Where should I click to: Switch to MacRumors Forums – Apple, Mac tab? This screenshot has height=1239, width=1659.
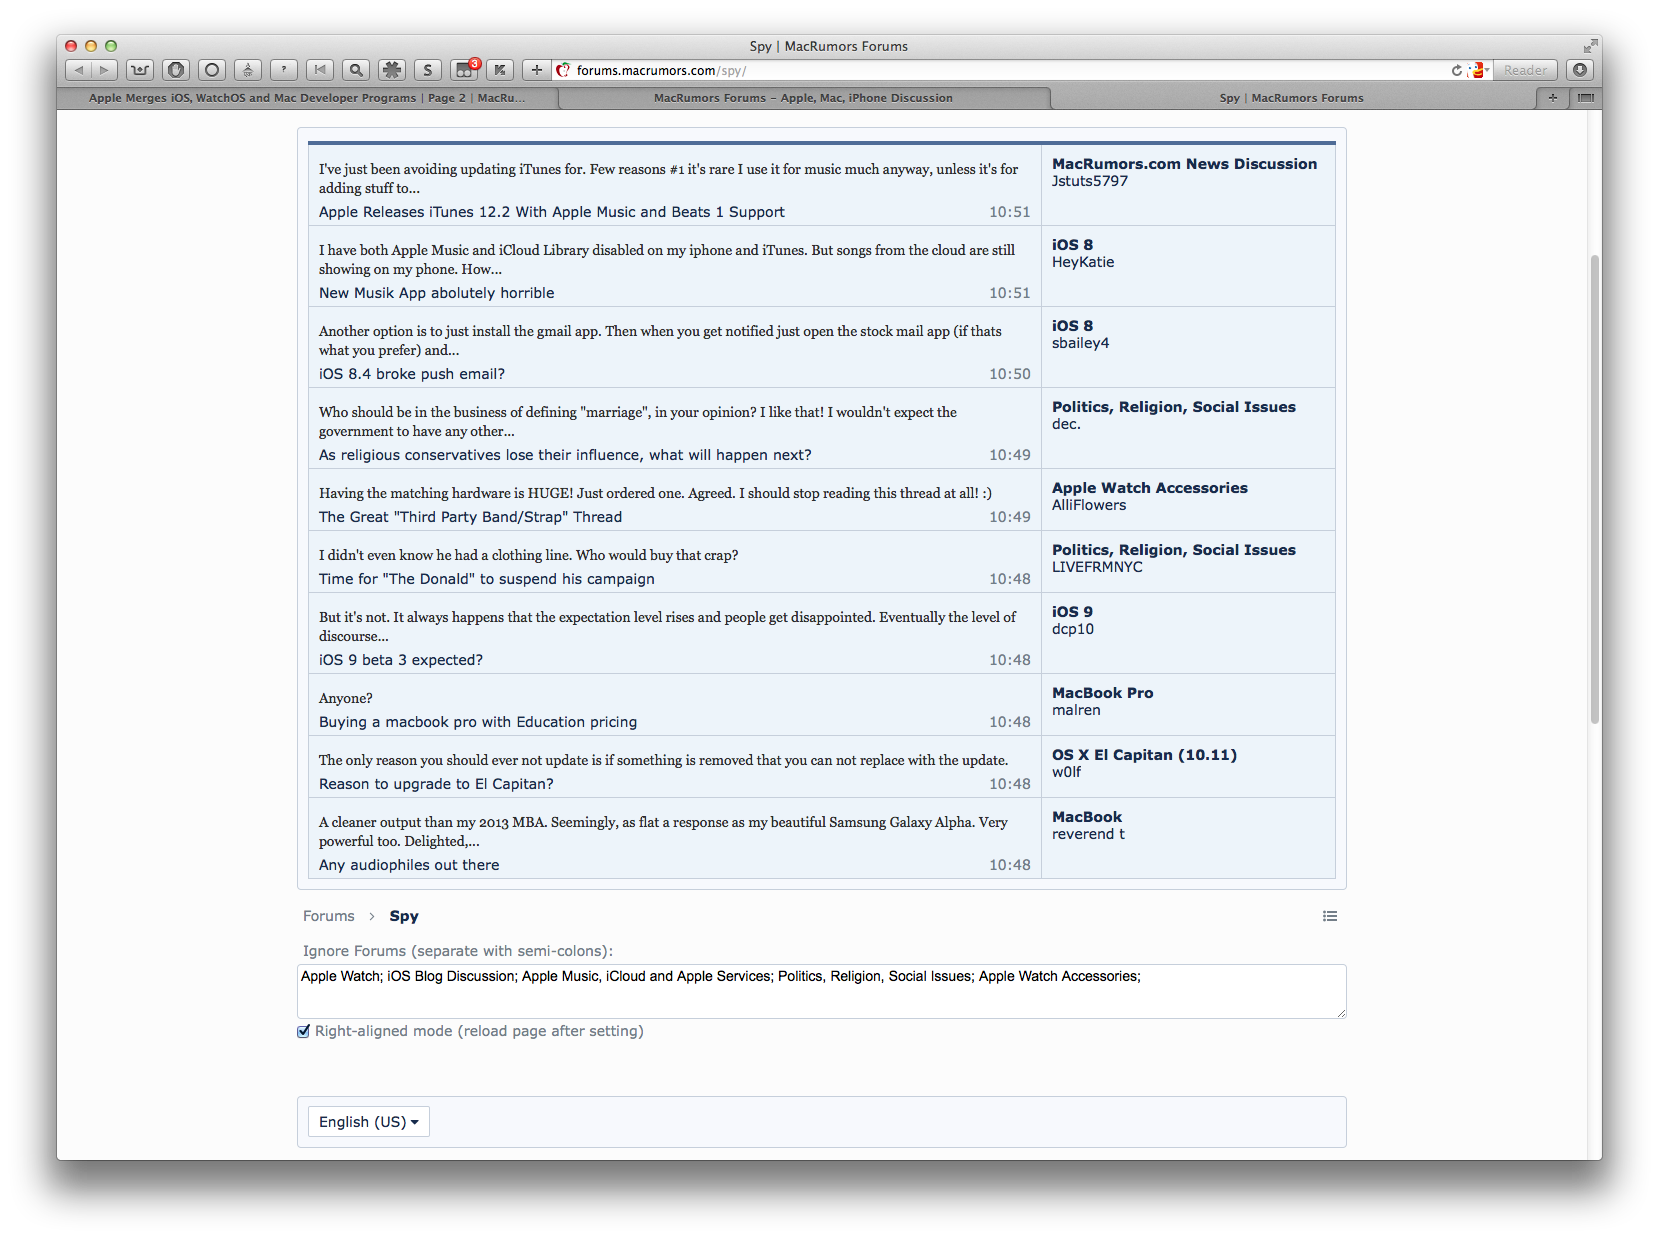(x=803, y=98)
